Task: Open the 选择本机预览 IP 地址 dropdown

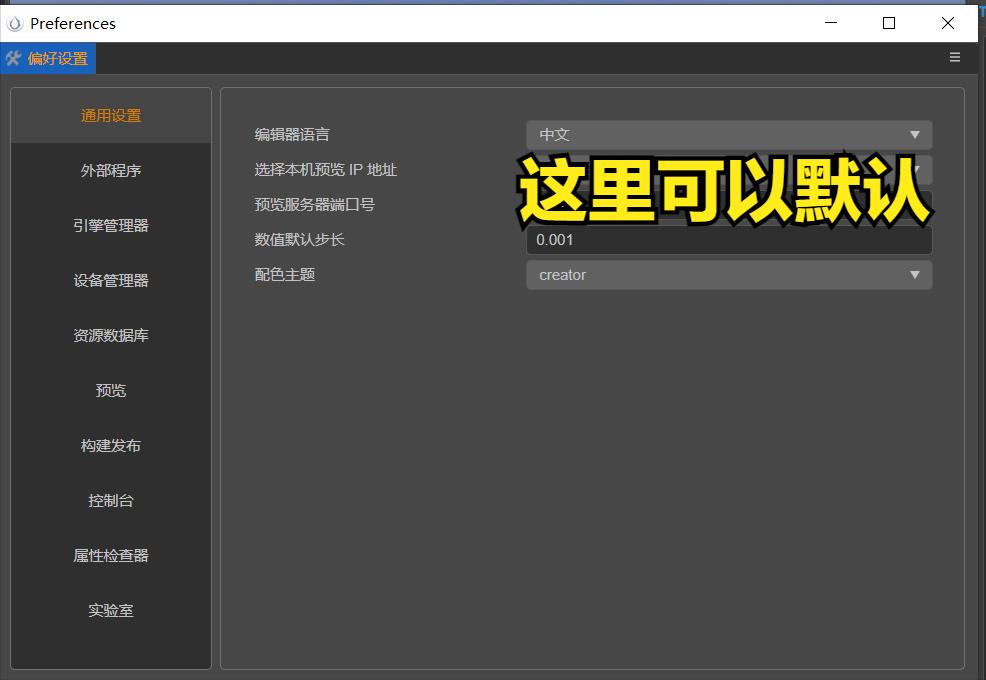Action: [x=728, y=170]
